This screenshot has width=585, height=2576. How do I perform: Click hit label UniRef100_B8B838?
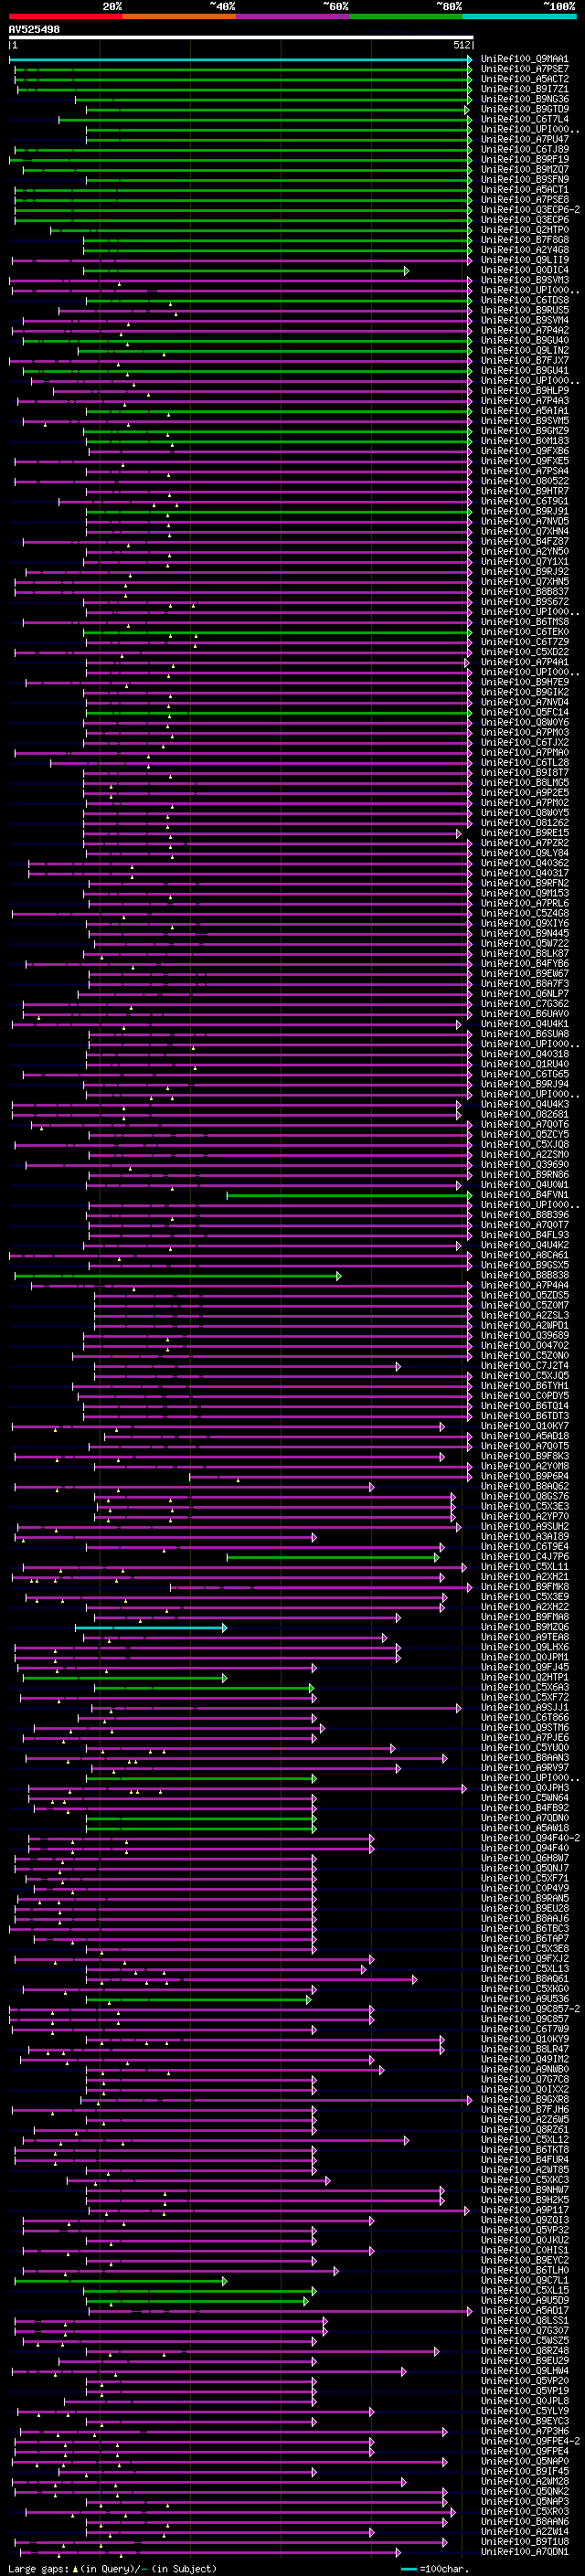(524, 1274)
